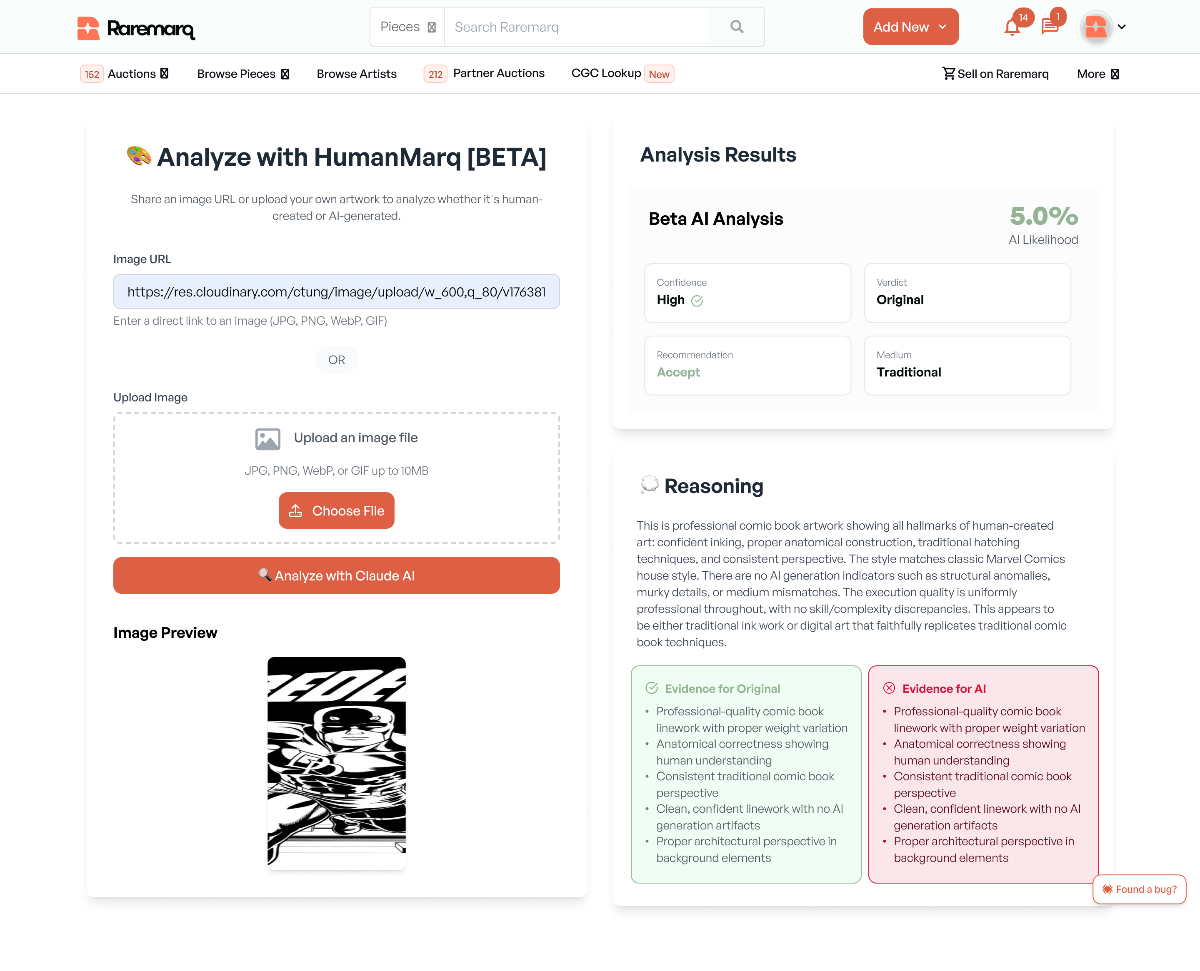Expand the profile avatar menu
Viewport: 1200px width, 971px height.
[x=1103, y=27]
